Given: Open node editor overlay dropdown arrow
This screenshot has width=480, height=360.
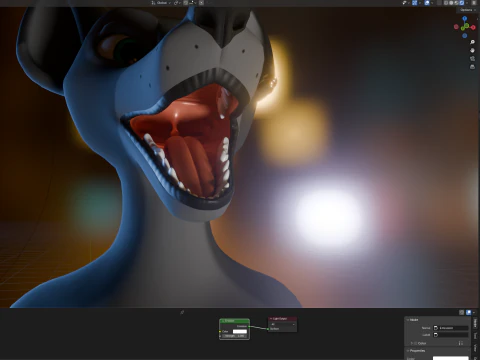Looking at the screenshot, I should pos(474,312).
